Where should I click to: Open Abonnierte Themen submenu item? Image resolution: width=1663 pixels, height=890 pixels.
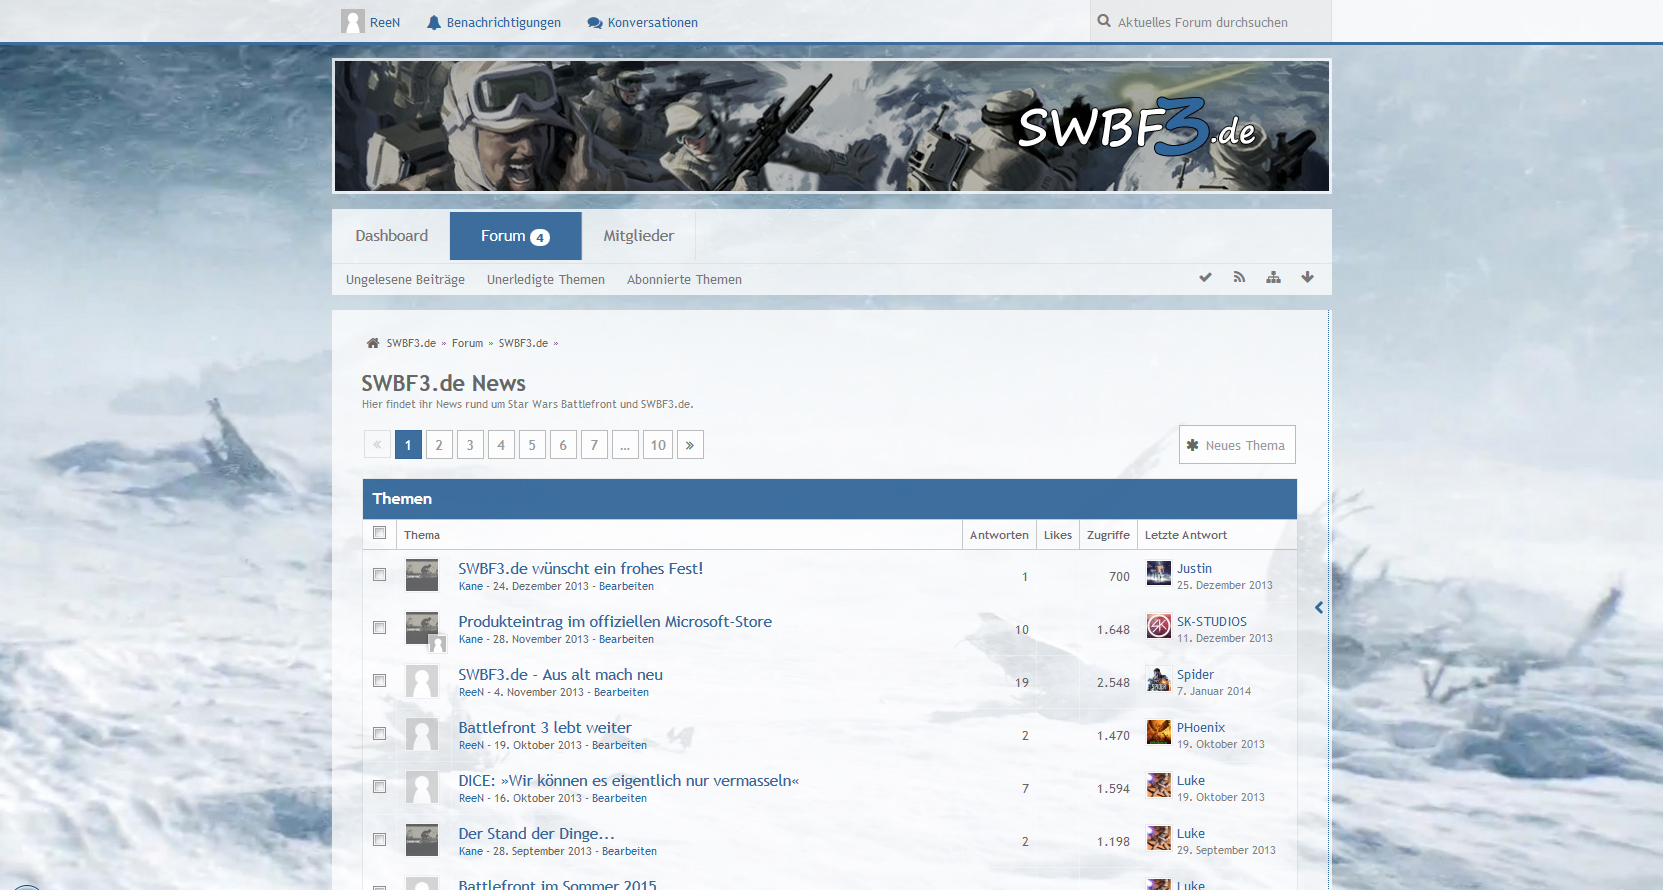684,280
